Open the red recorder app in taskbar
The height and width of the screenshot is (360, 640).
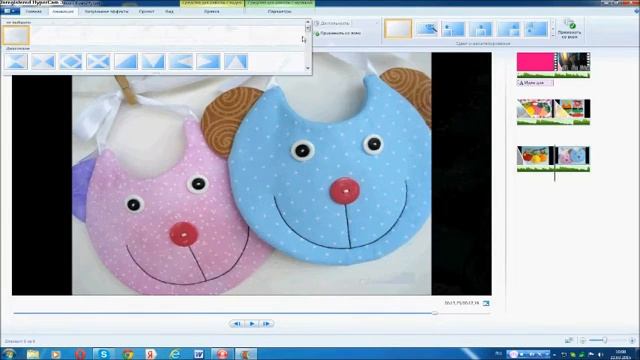[x=222, y=354]
